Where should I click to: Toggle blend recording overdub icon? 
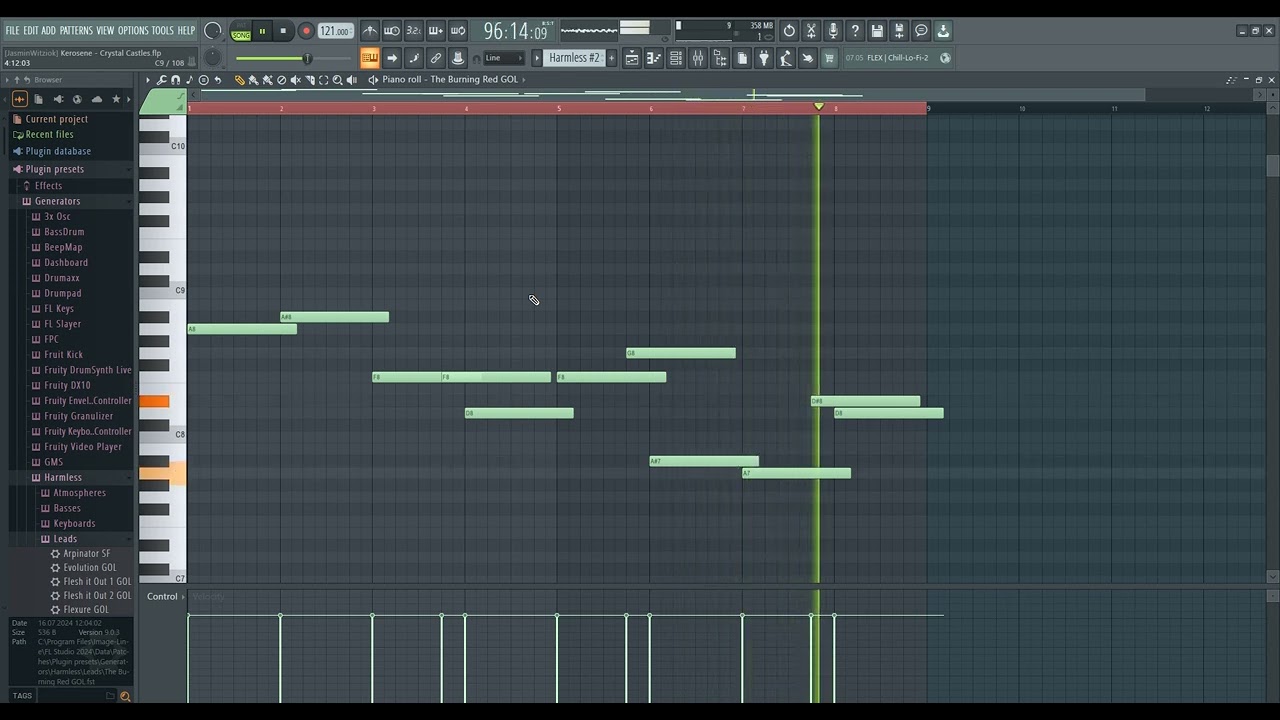436,31
